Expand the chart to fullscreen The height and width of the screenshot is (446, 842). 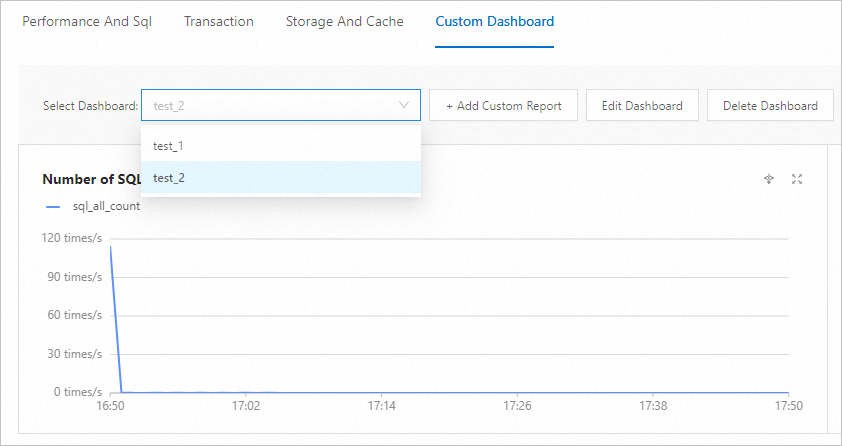coord(797,179)
